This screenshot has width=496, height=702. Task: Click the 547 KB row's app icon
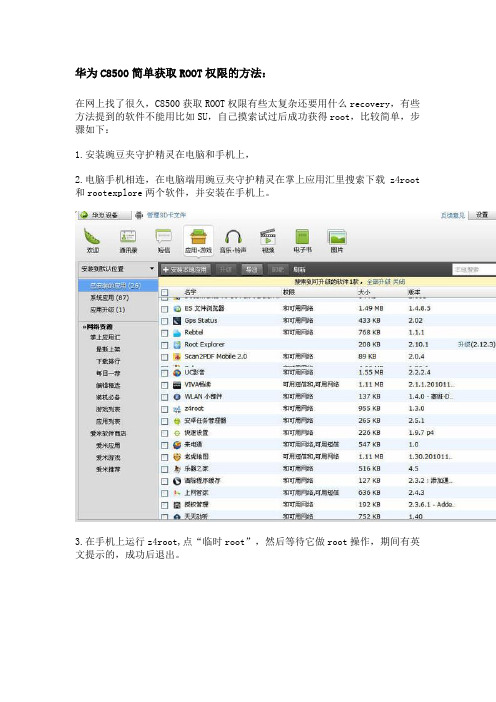[177, 445]
